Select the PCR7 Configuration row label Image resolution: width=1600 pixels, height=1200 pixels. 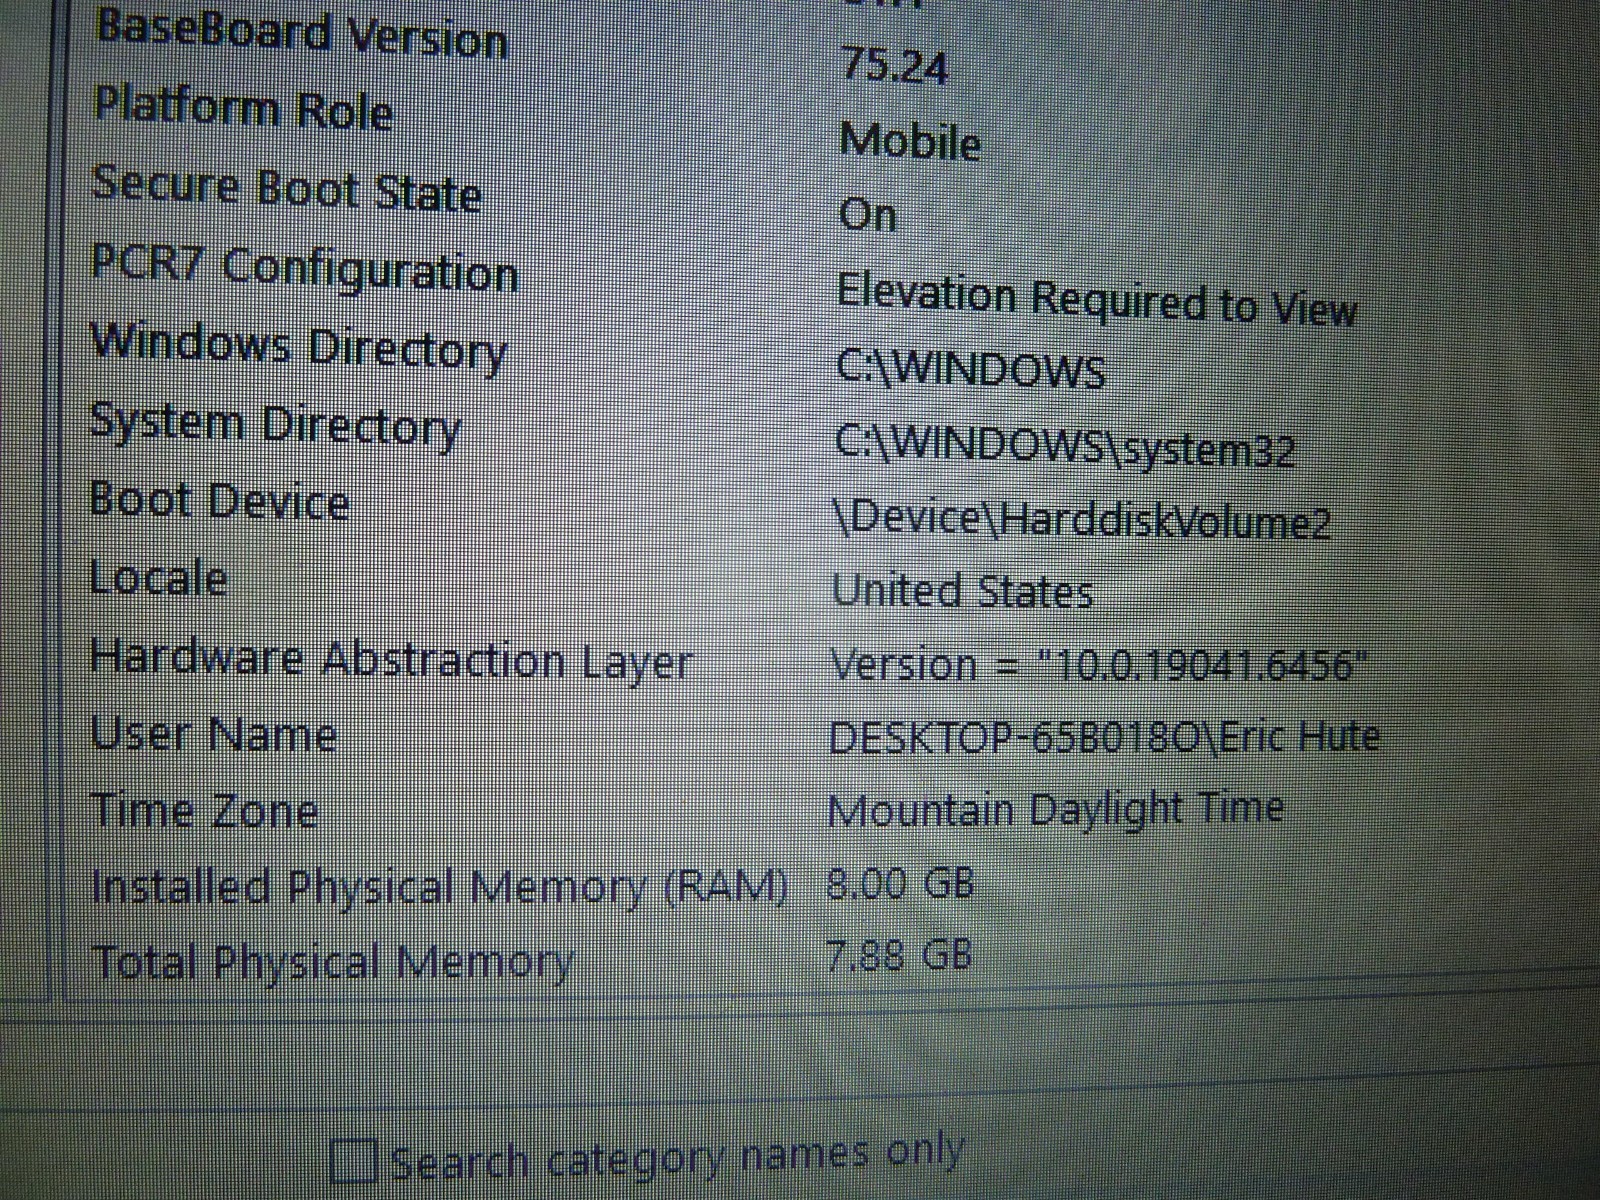[304, 268]
